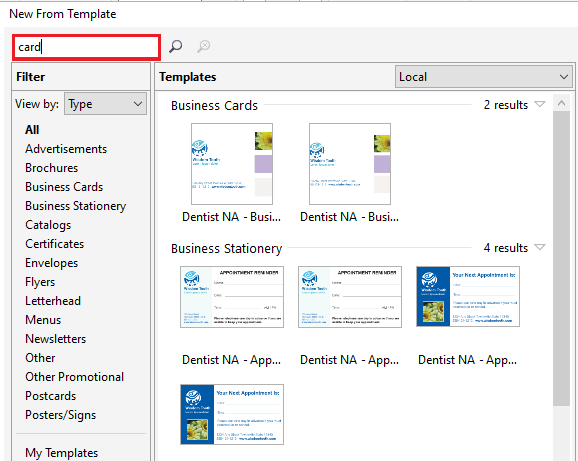
Task: Collapse the Business Stationery results group
Action: click(540, 247)
